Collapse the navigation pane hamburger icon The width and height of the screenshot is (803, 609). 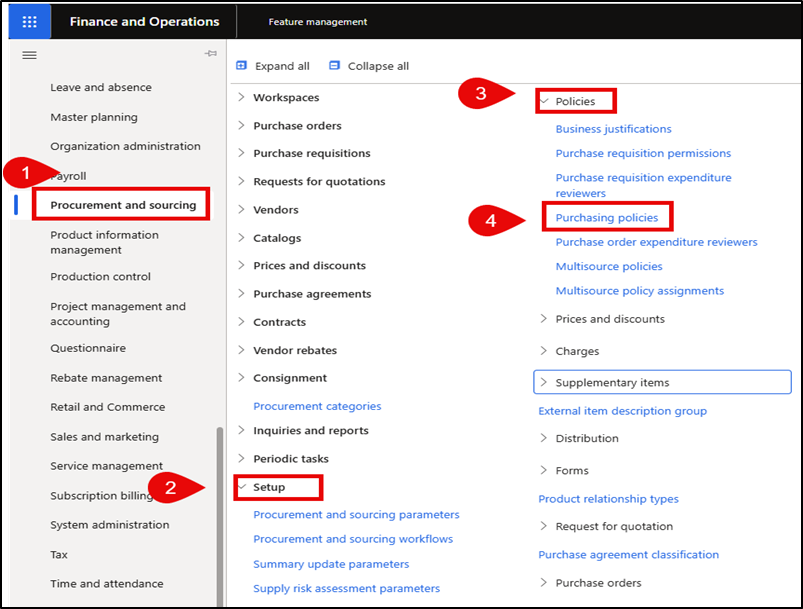(x=29, y=55)
